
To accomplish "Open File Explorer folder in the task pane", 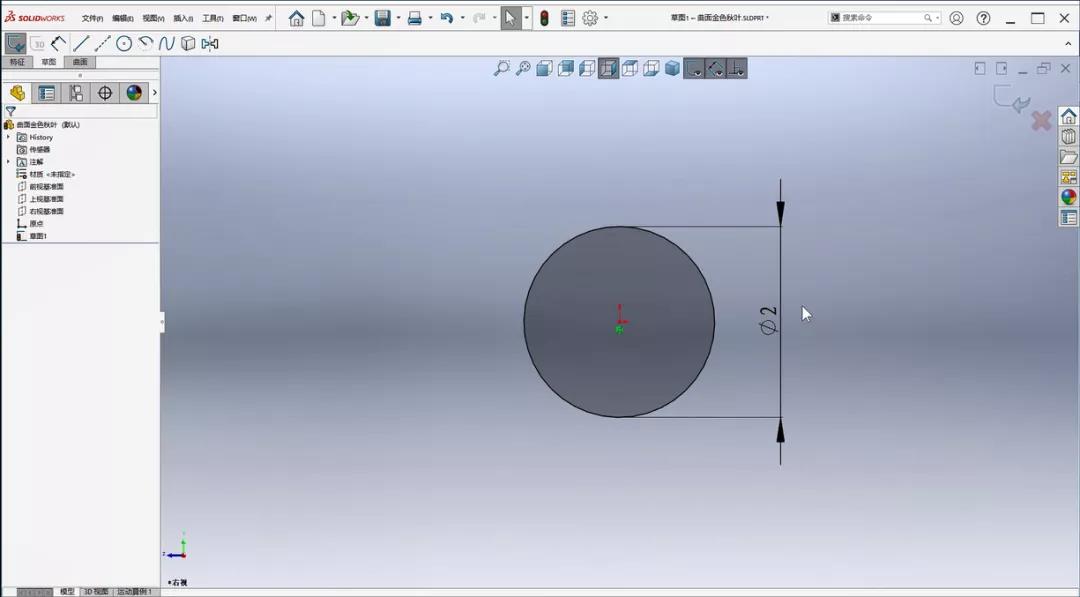I will (x=1068, y=157).
